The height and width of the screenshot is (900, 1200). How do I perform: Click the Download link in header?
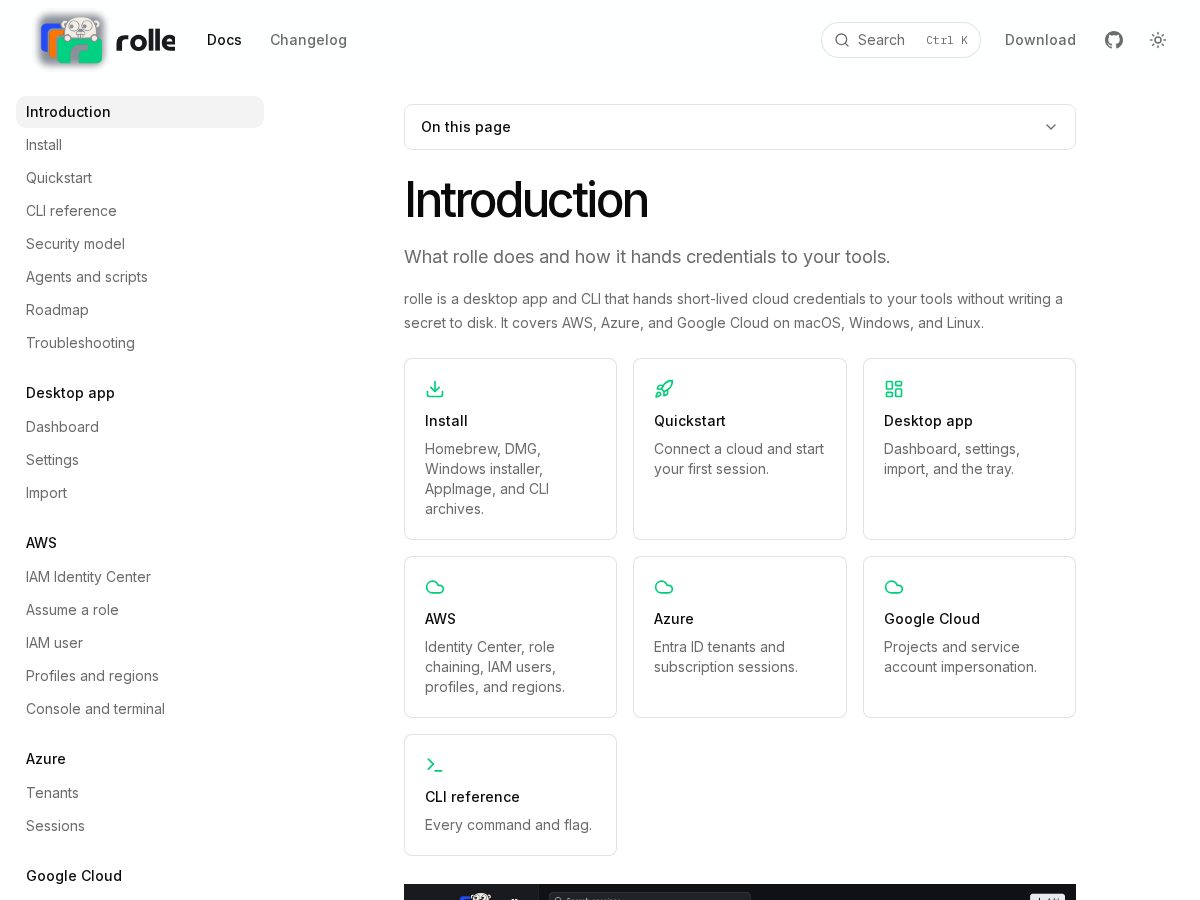[x=1040, y=40]
